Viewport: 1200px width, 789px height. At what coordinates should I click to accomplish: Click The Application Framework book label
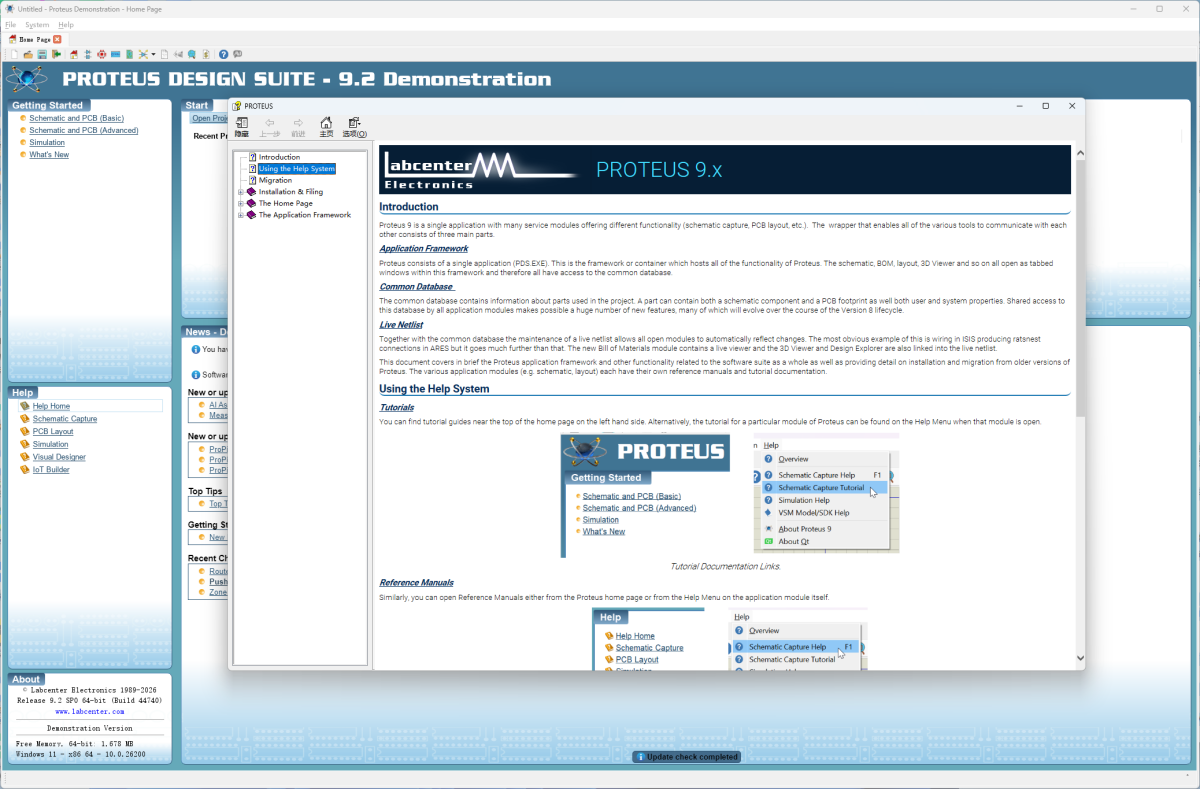coord(304,215)
